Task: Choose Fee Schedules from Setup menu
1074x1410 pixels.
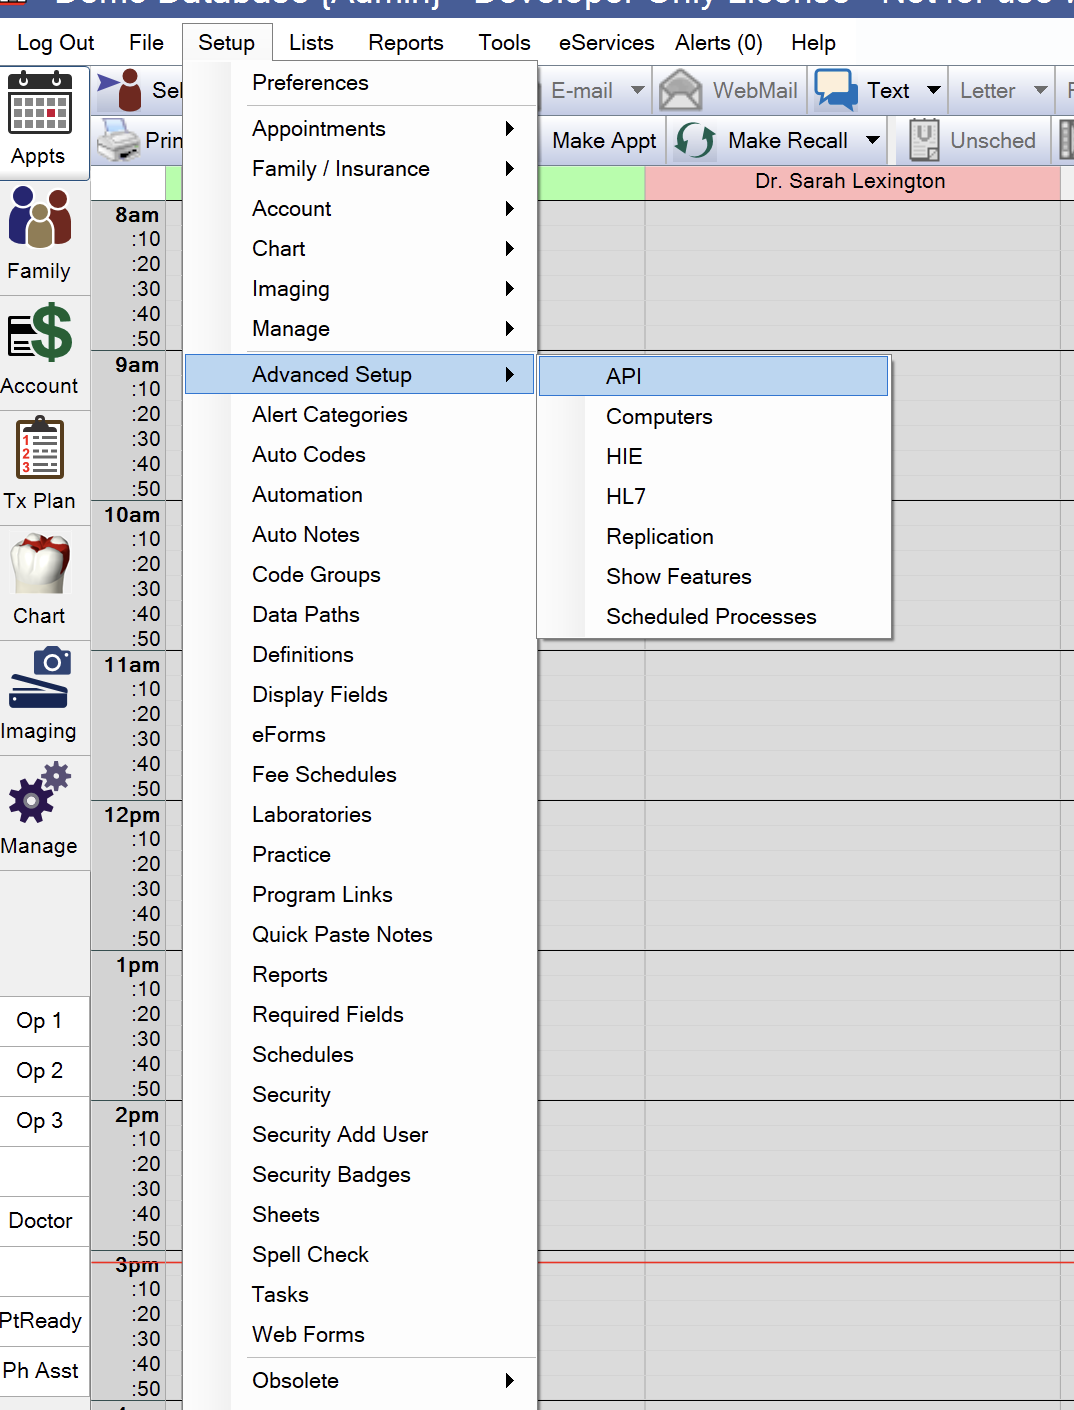Action: click(x=360, y=775)
